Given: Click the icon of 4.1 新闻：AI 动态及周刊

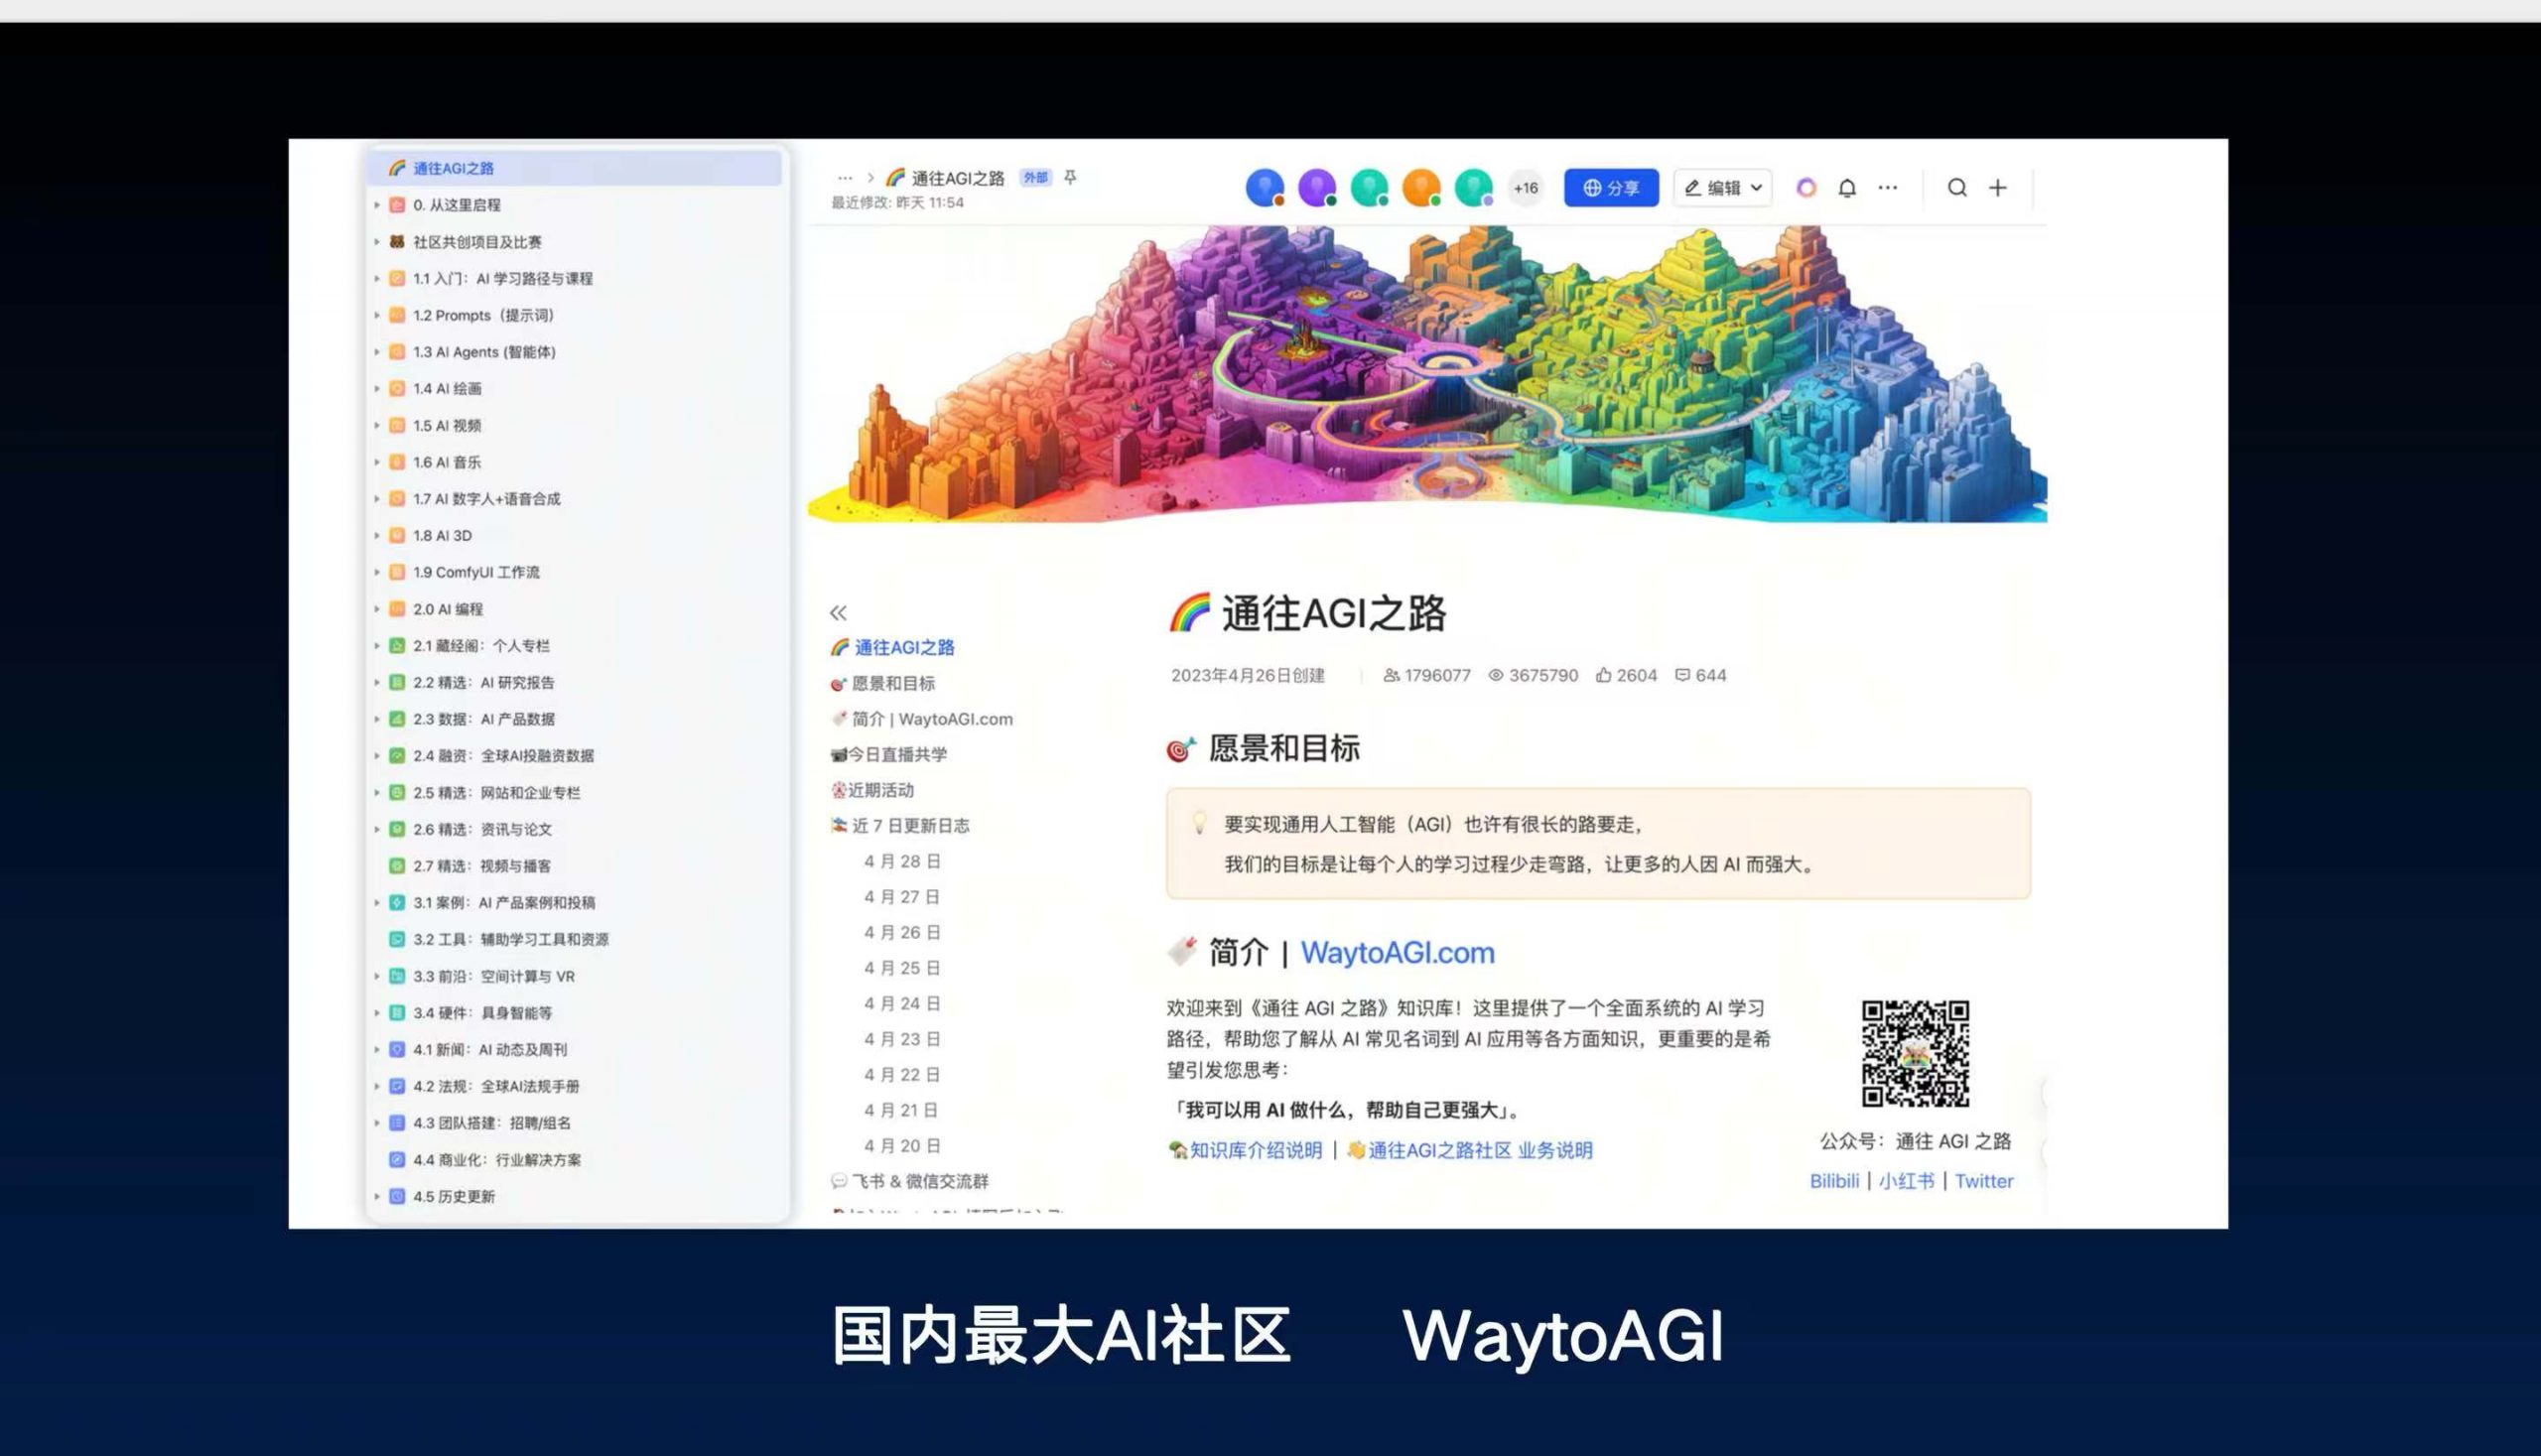Looking at the screenshot, I should point(397,1050).
